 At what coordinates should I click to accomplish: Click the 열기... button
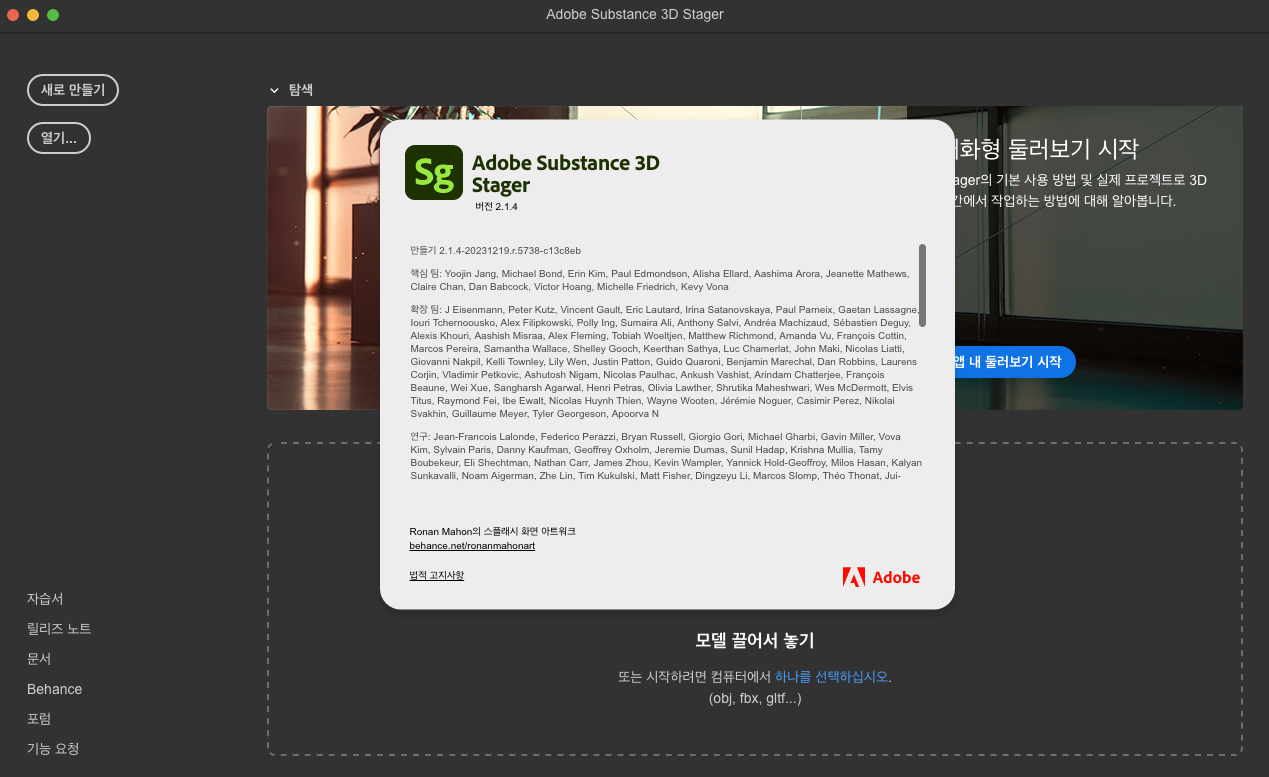pos(59,138)
